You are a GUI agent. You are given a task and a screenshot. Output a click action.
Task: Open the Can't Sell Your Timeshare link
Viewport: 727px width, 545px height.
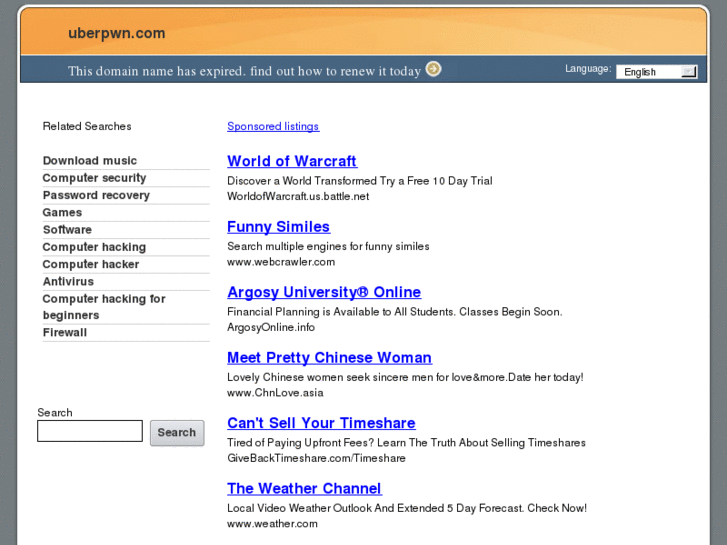[321, 423]
